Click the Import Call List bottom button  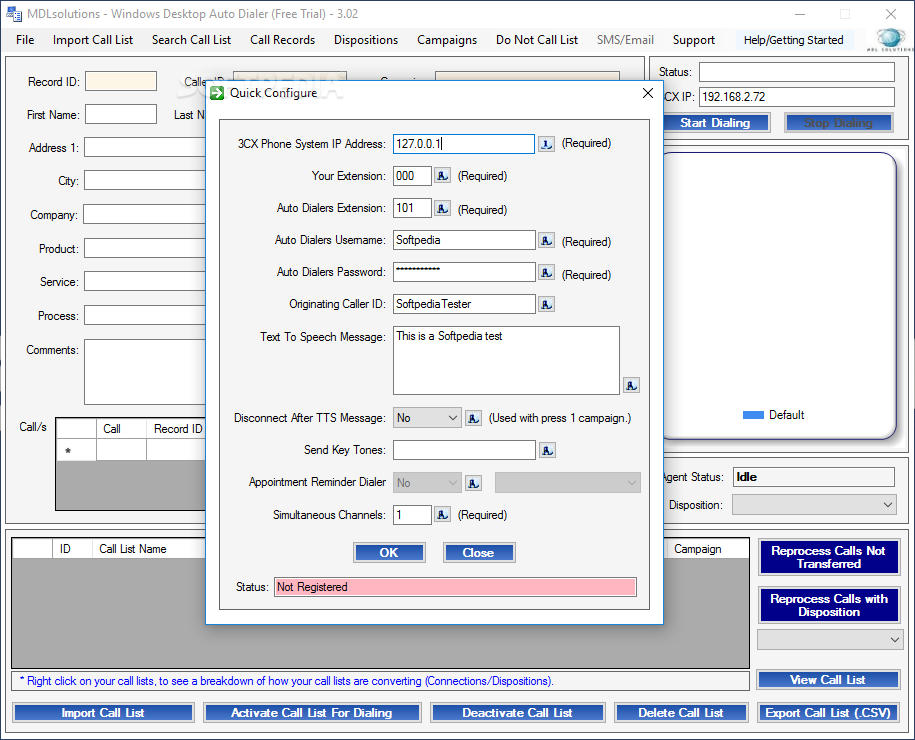[103, 713]
